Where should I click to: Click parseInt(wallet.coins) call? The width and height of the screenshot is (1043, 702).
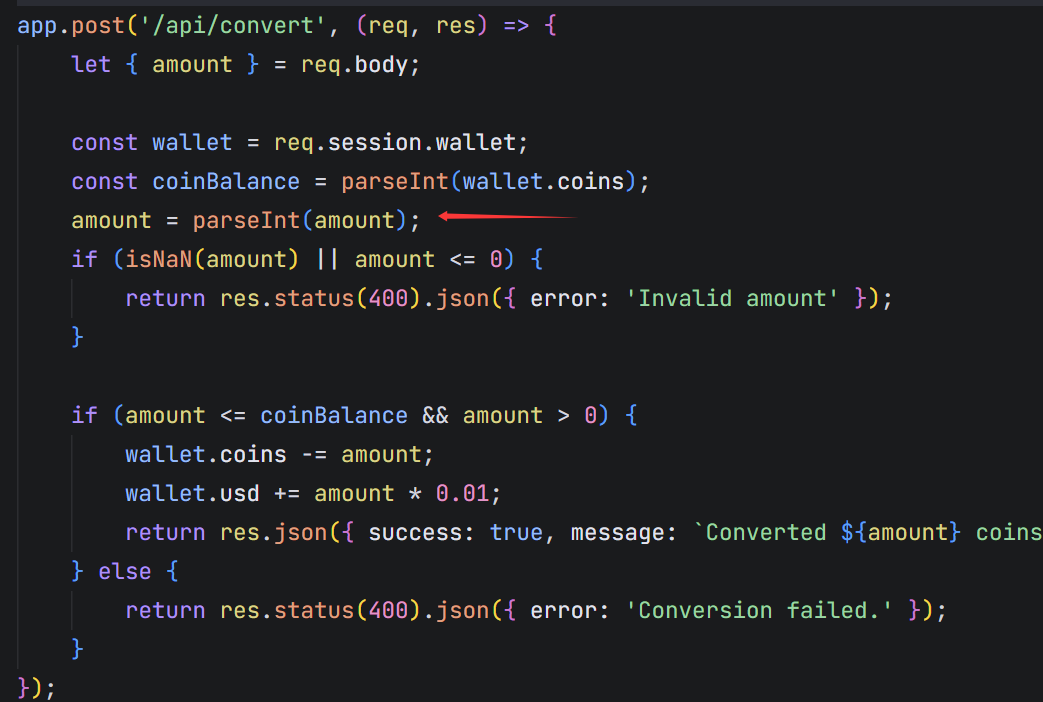pos(488,181)
